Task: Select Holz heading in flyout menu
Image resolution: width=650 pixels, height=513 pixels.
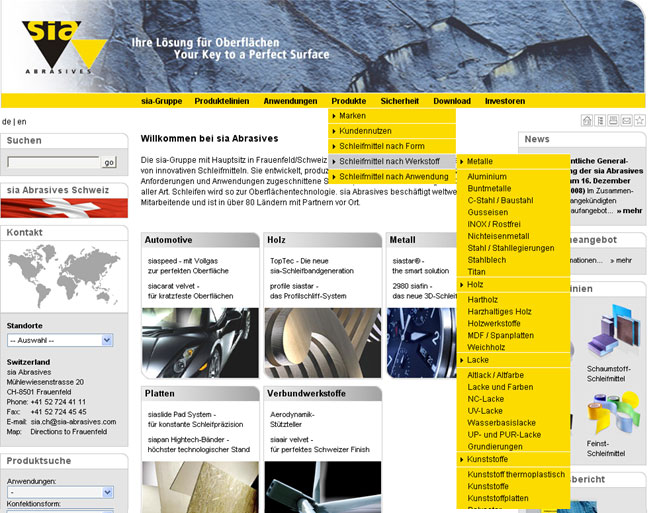Action: pos(513,285)
